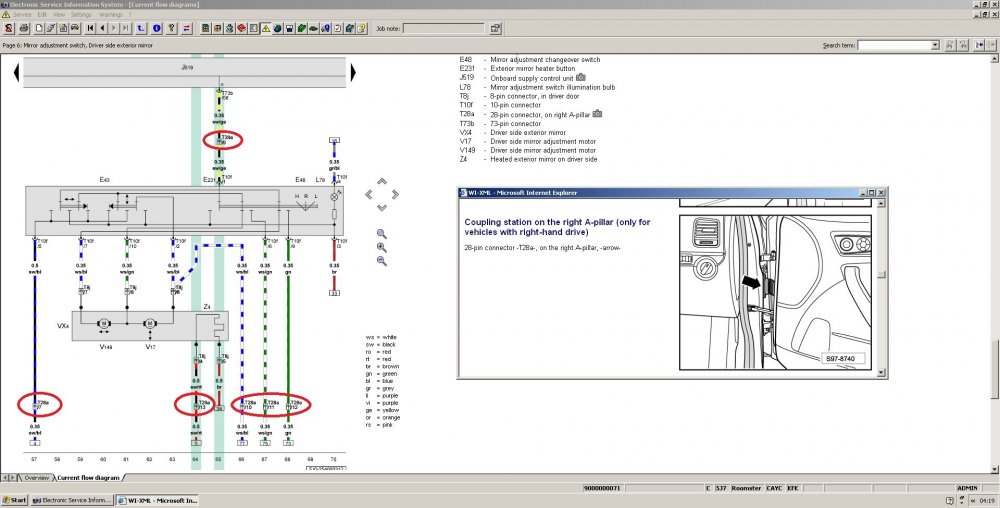Move diagram right with black right triangle

coord(353,73)
